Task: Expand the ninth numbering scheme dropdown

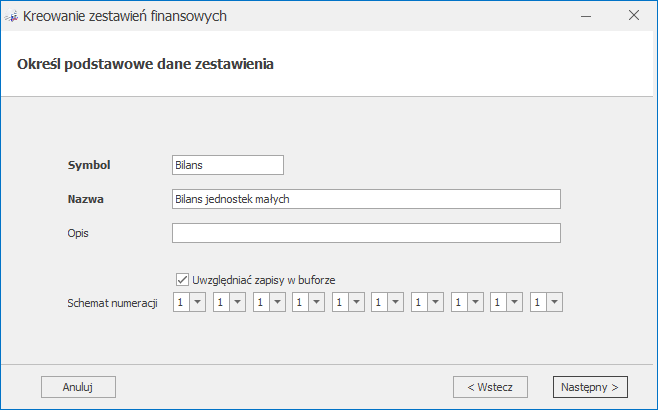Action: (x=514, y=302)
